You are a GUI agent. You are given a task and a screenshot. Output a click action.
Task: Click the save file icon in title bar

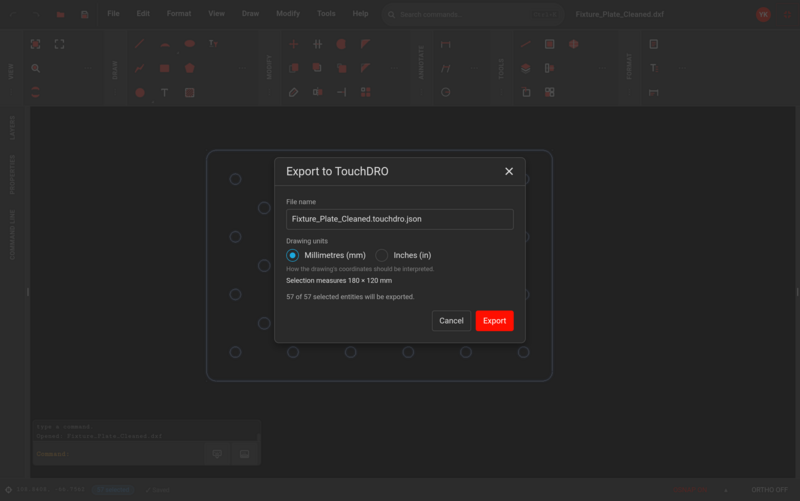[85, 14]
